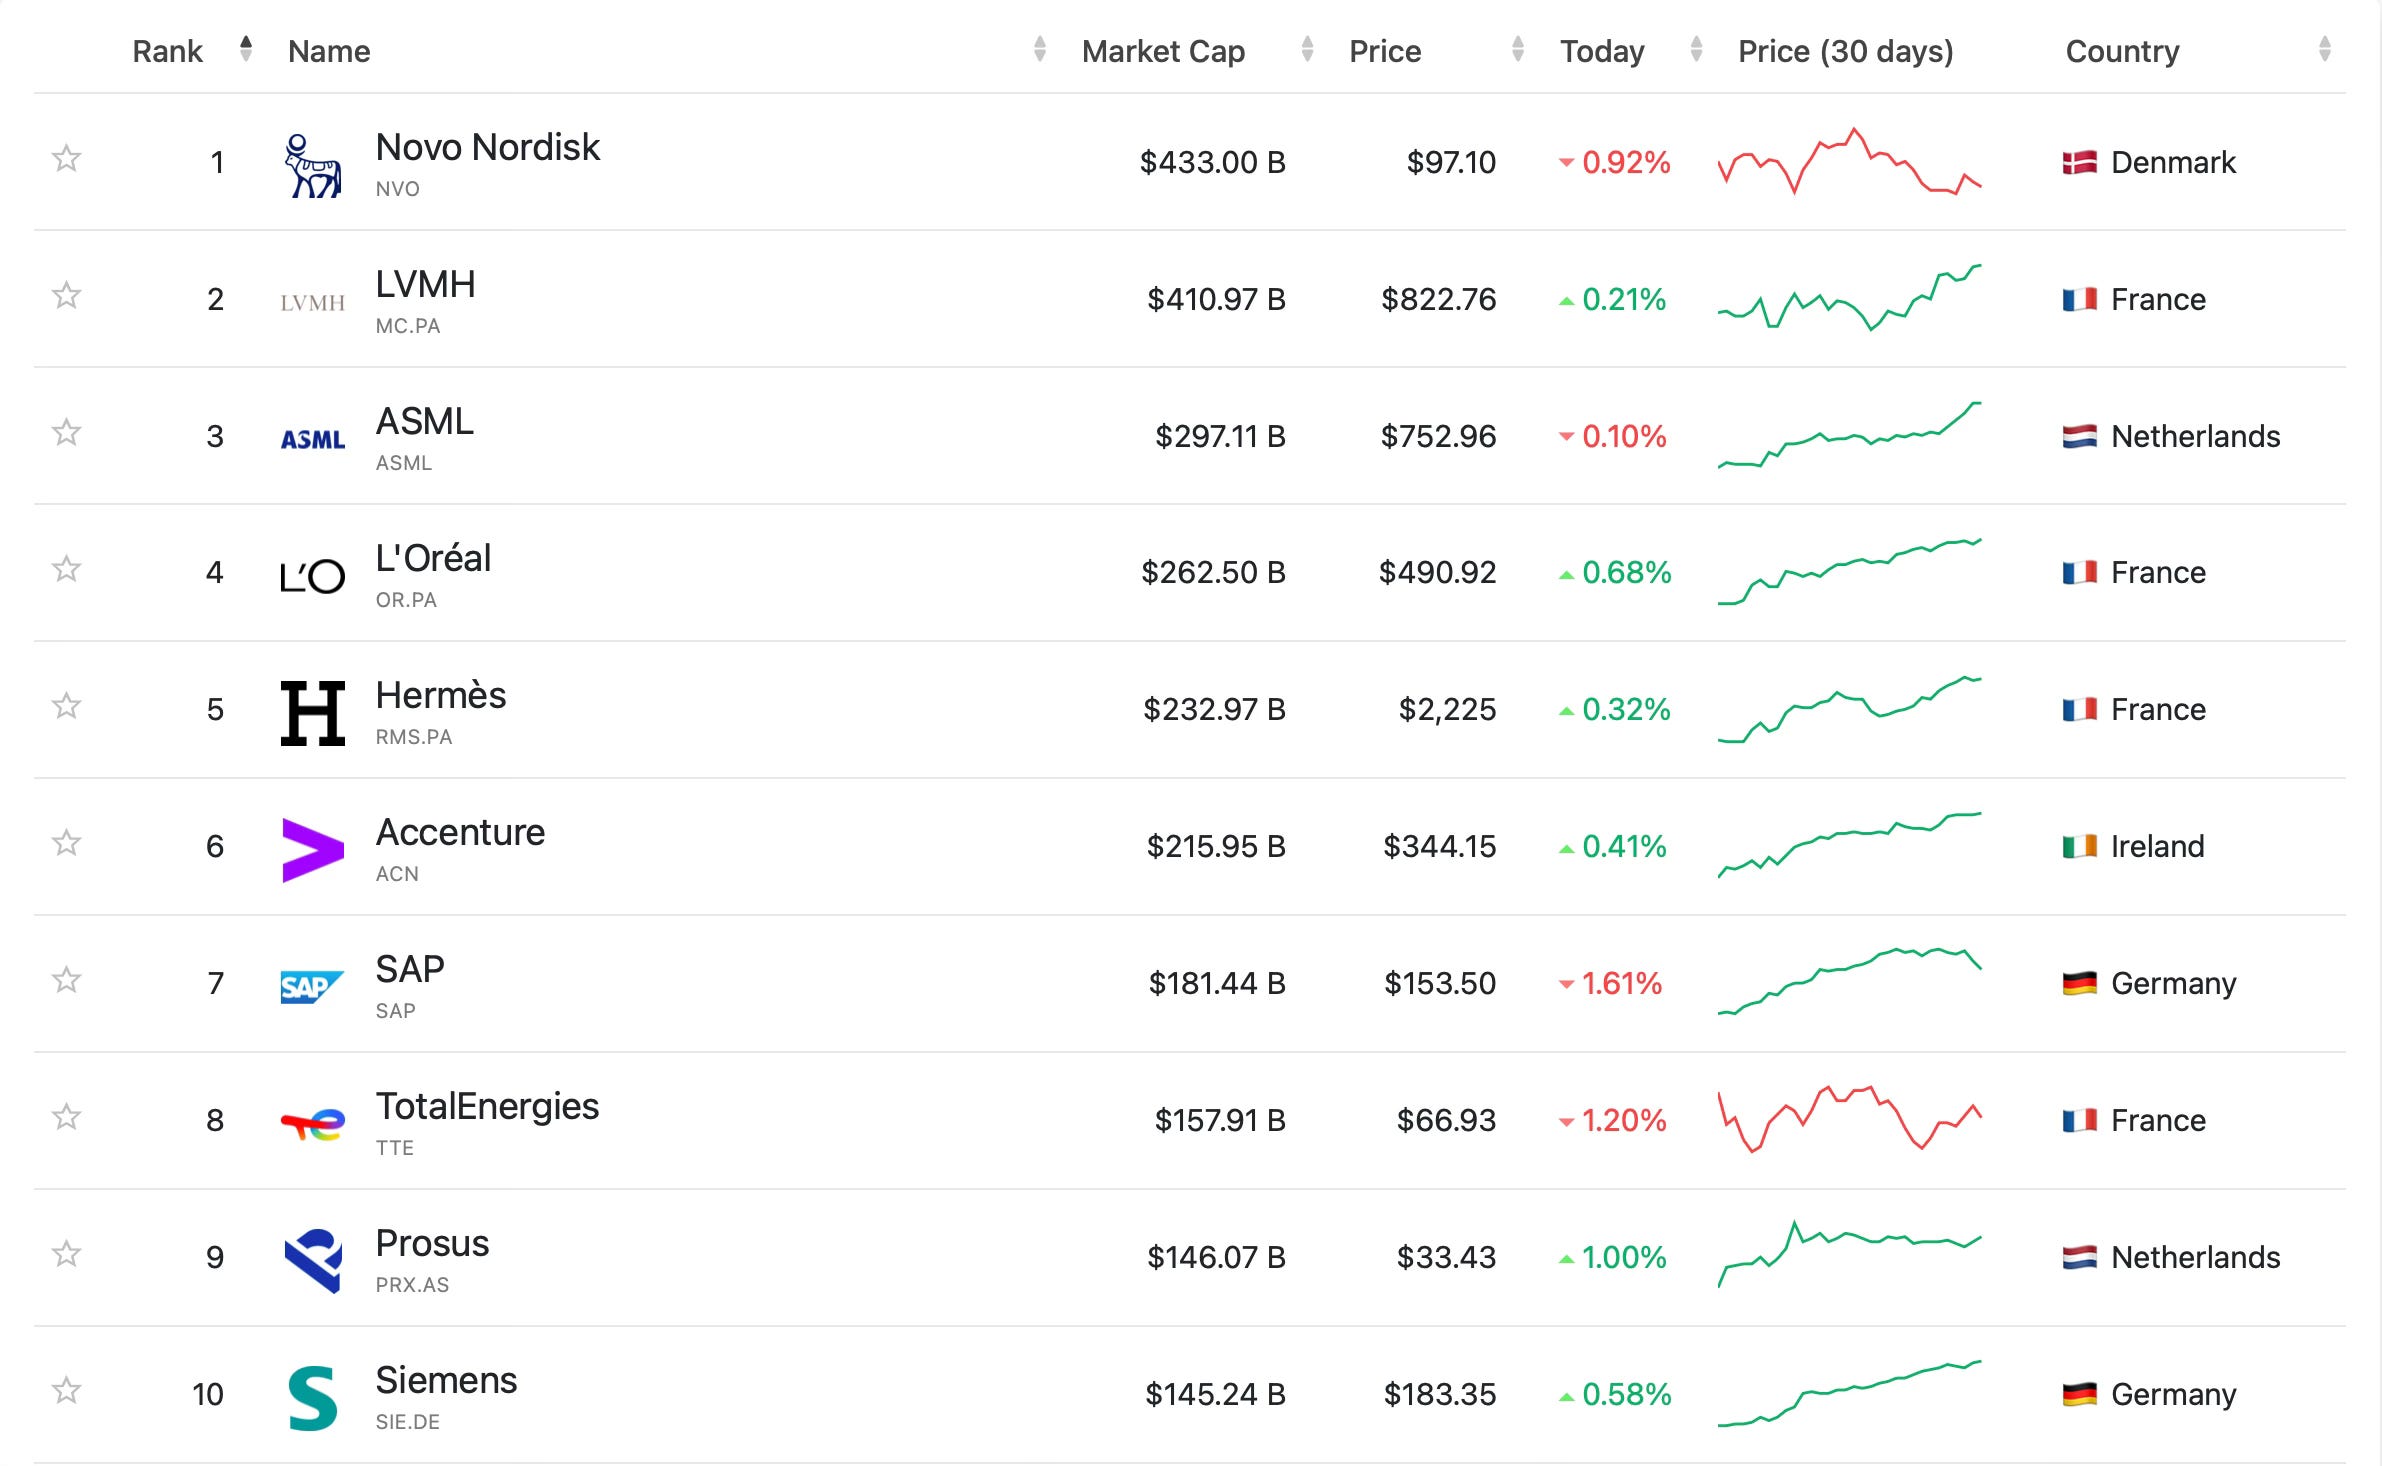This screenshot has height=1466, width=2382.
Task: Favorite Novo Nordisk with the star
Action: (x=66, y=158)
